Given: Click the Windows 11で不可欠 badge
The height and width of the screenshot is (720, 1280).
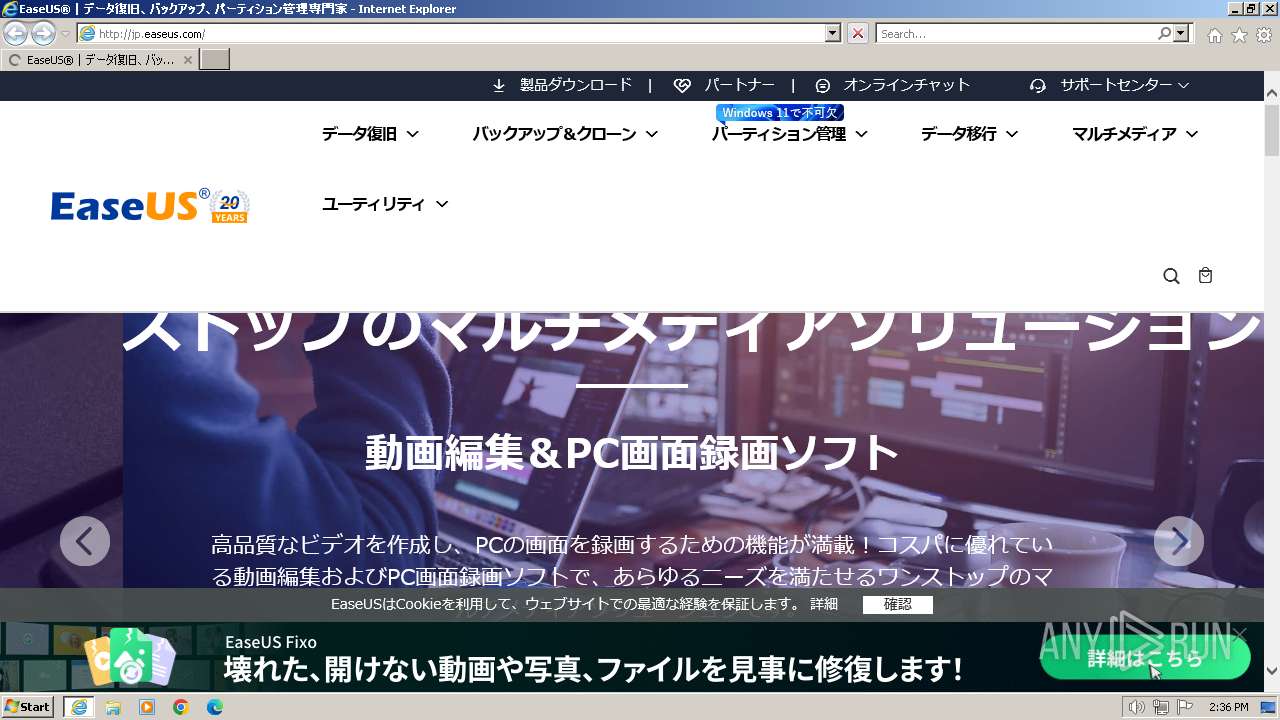Looking at the screenshot, I should [x=780, y=113].
